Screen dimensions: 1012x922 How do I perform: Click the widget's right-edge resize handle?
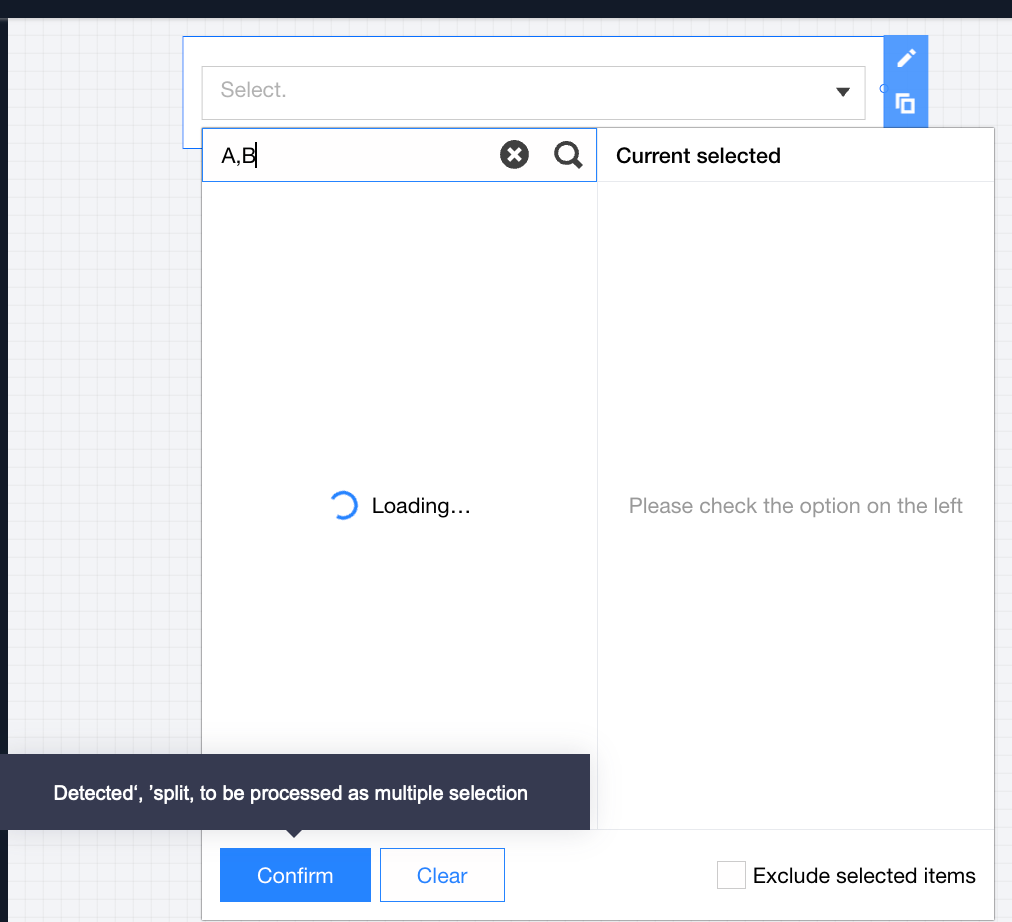click(x=882, y=89)
